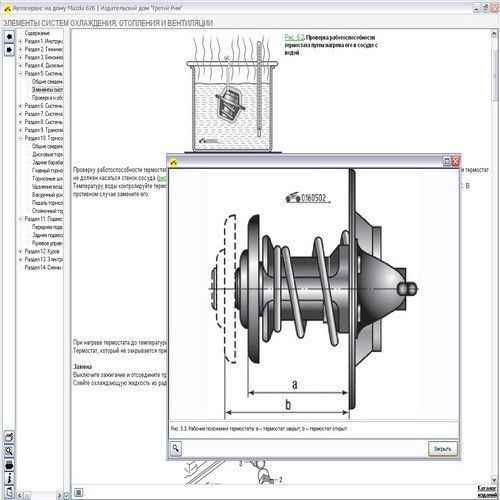Click the green figure link in the paragraph
500x500 pixels.
161,178
